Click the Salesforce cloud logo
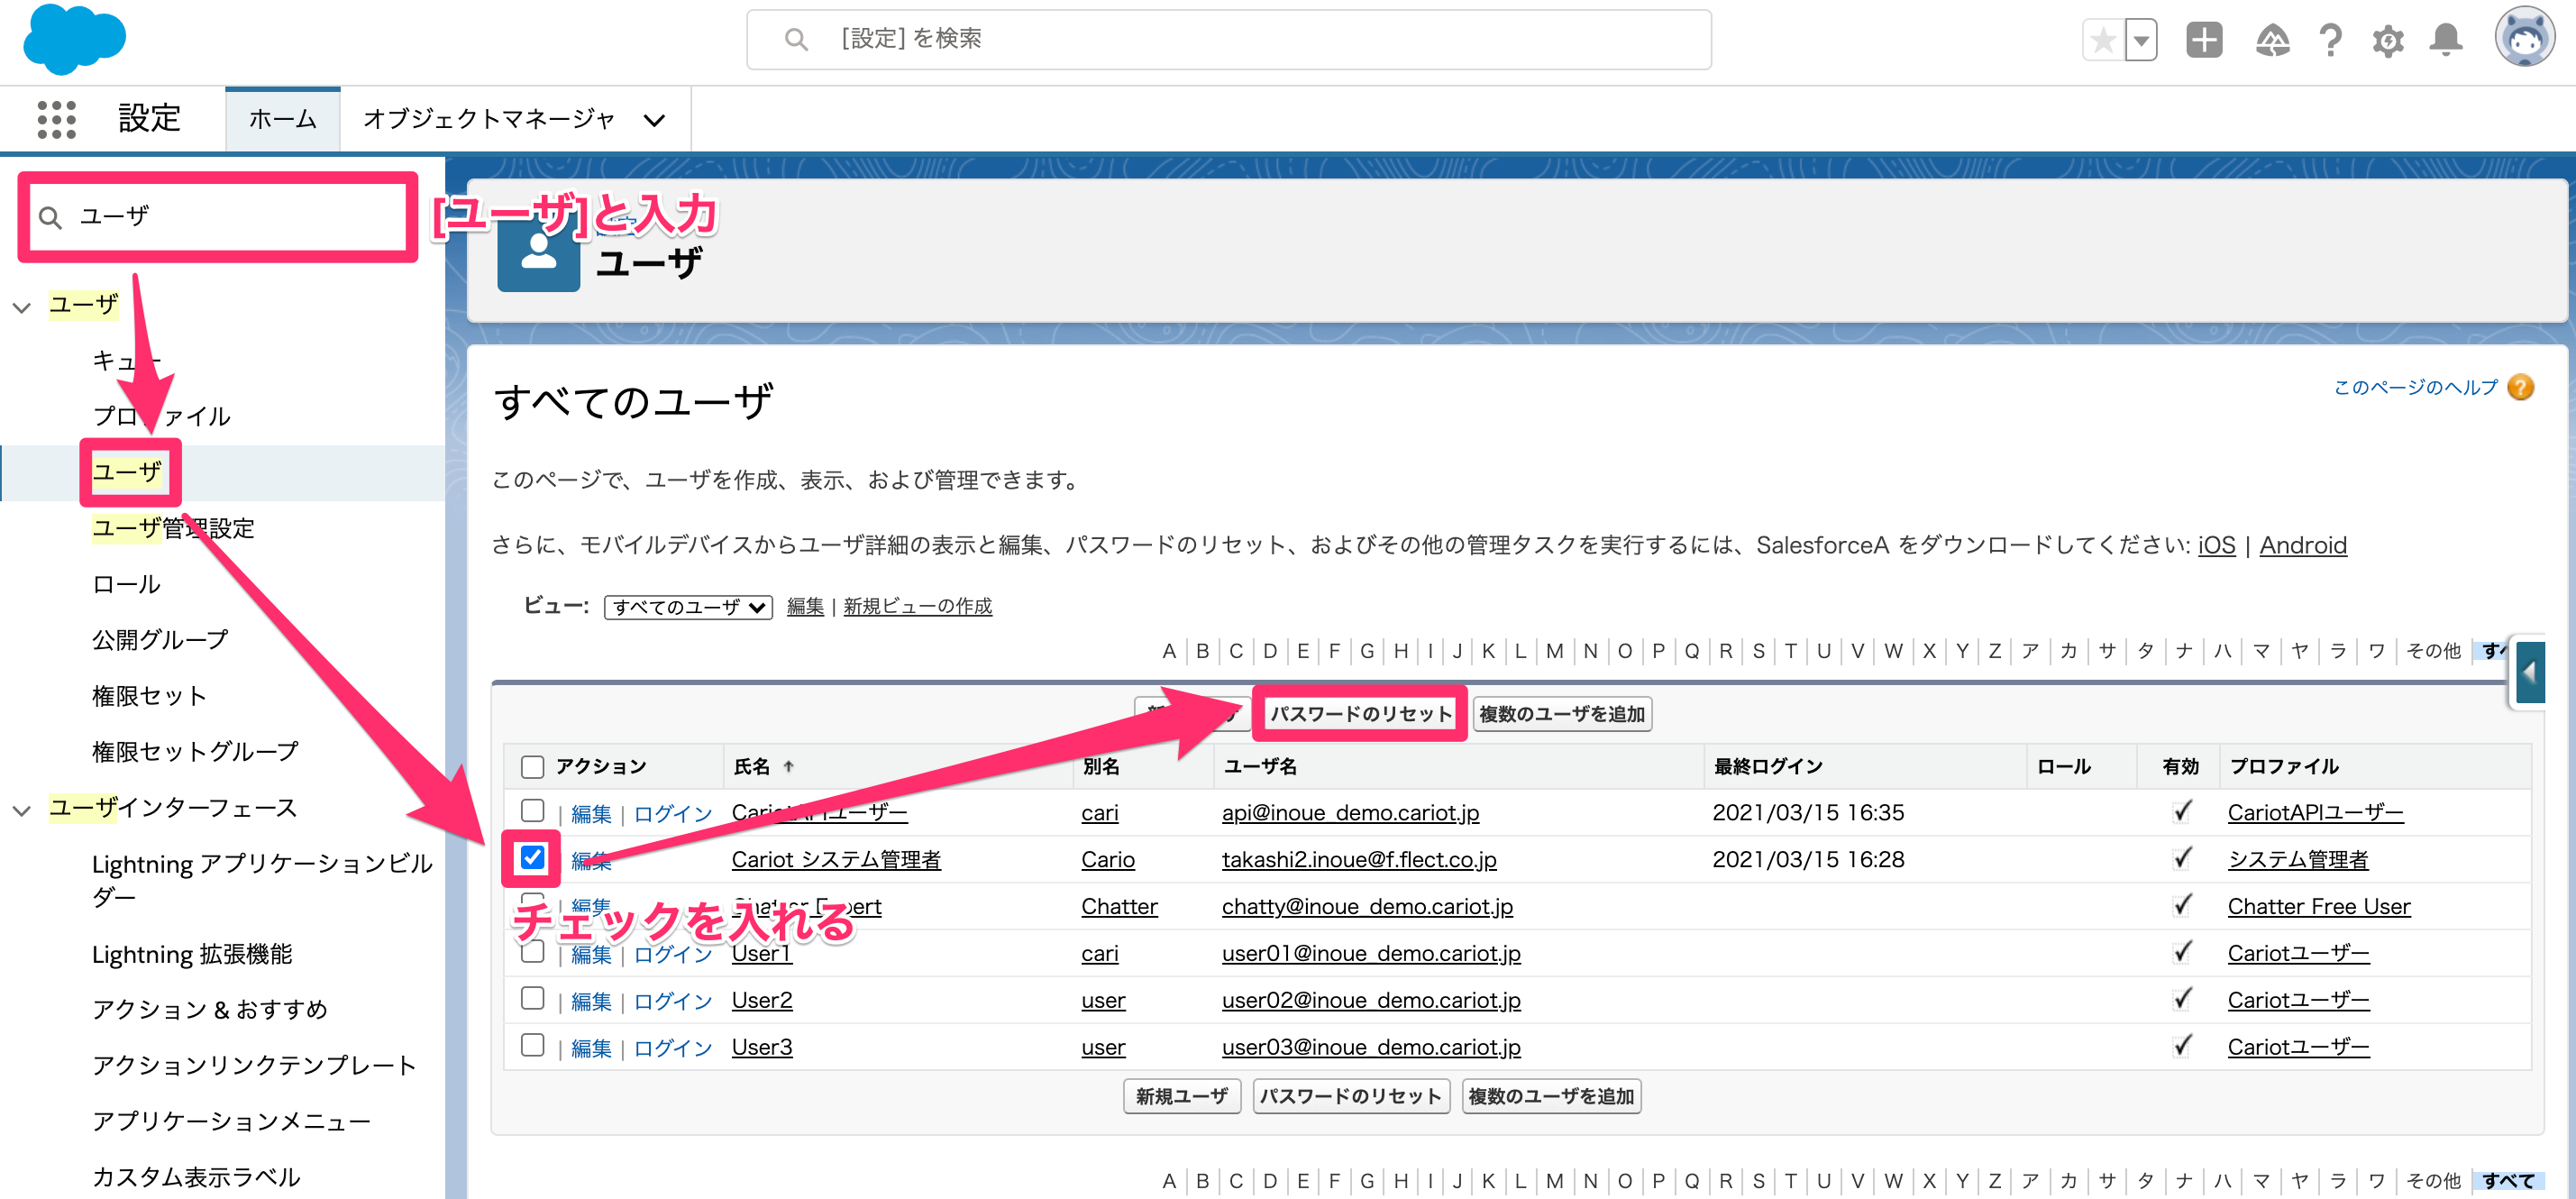2576x1199 pixels. (74, 40)
